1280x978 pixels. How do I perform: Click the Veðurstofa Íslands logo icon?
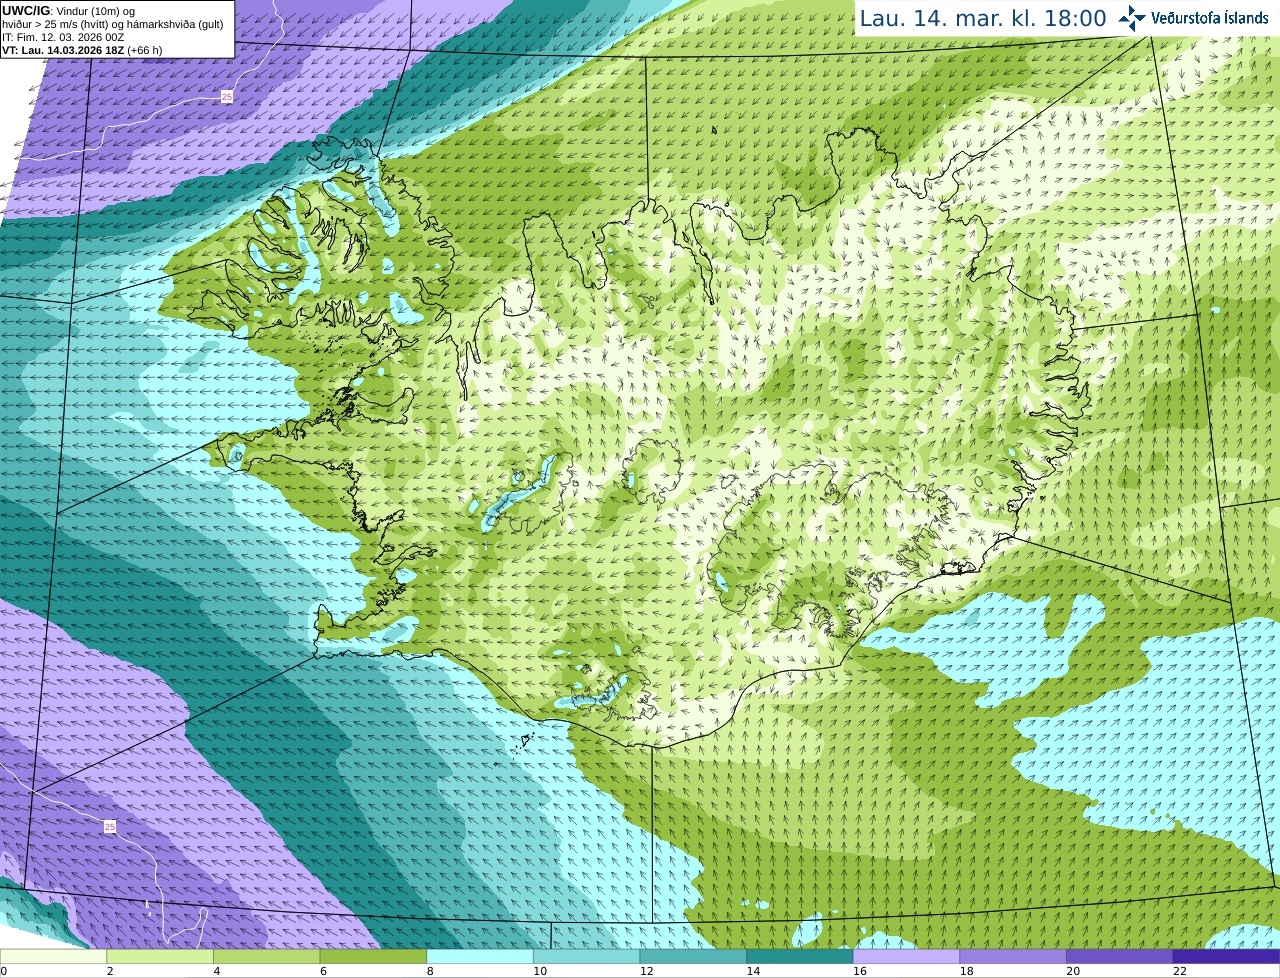click(1132, 18)
